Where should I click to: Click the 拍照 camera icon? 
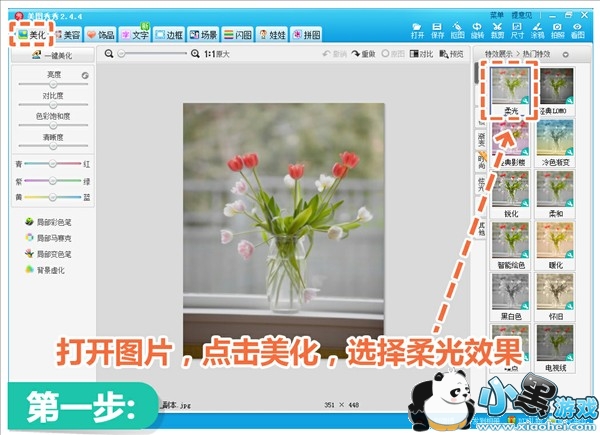click(558, 31)
